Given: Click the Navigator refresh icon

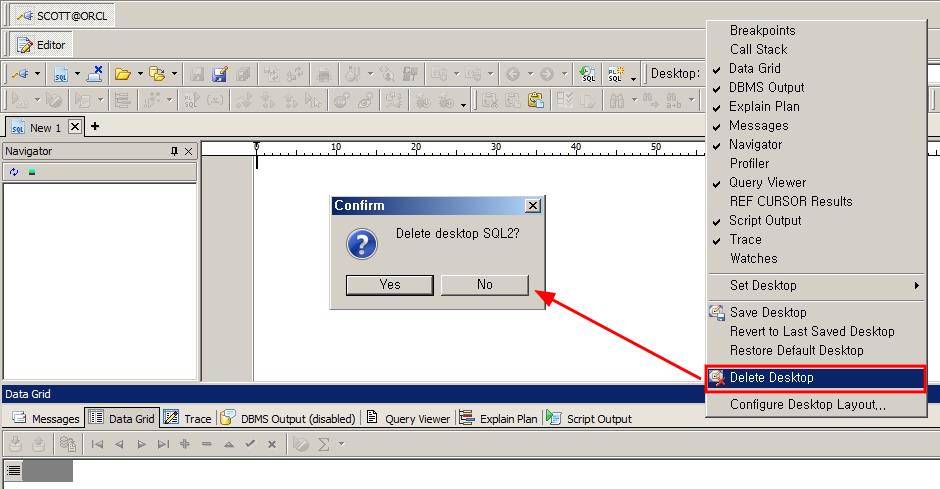Looking at the screenshot, I should [x=14, y=172].
